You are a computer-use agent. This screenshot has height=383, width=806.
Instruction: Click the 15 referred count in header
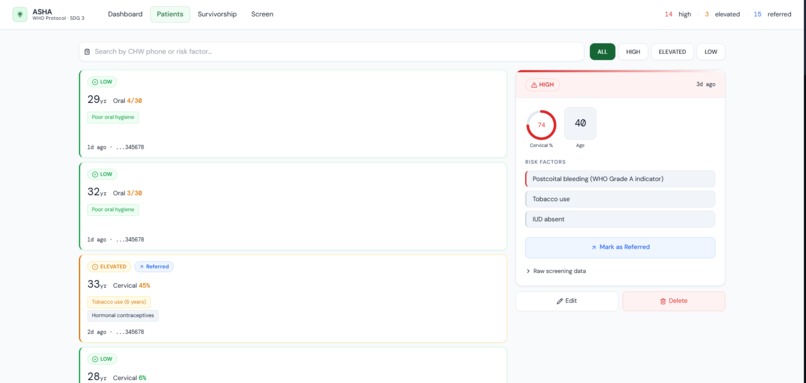pyautogui.click(x=772, y=14)
